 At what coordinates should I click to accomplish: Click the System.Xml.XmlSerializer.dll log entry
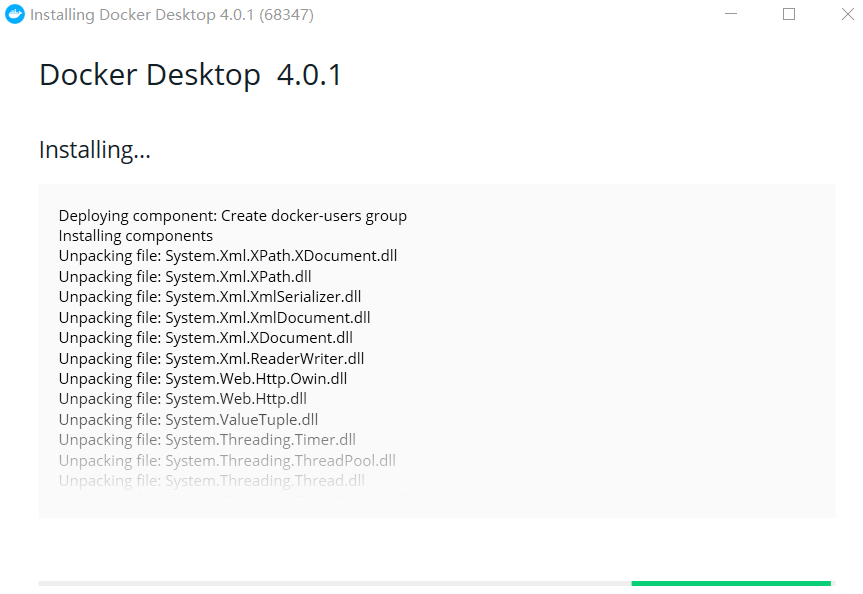(210, 297)
